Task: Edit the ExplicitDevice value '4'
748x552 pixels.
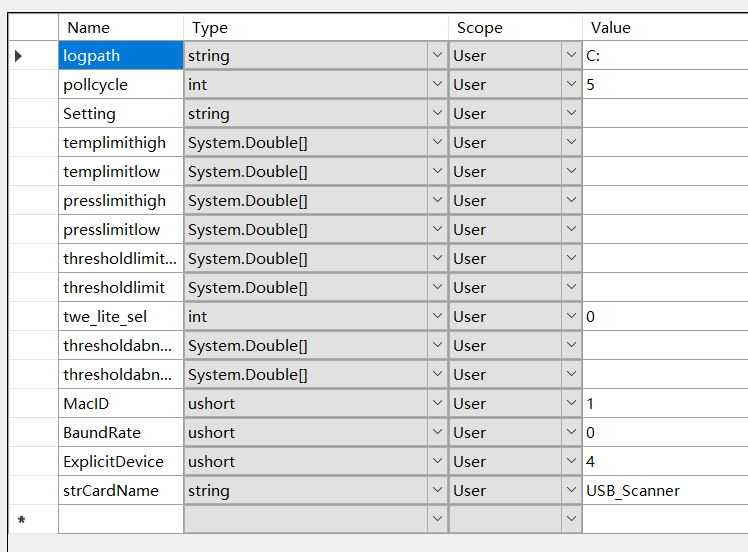Action: [665, 461]
